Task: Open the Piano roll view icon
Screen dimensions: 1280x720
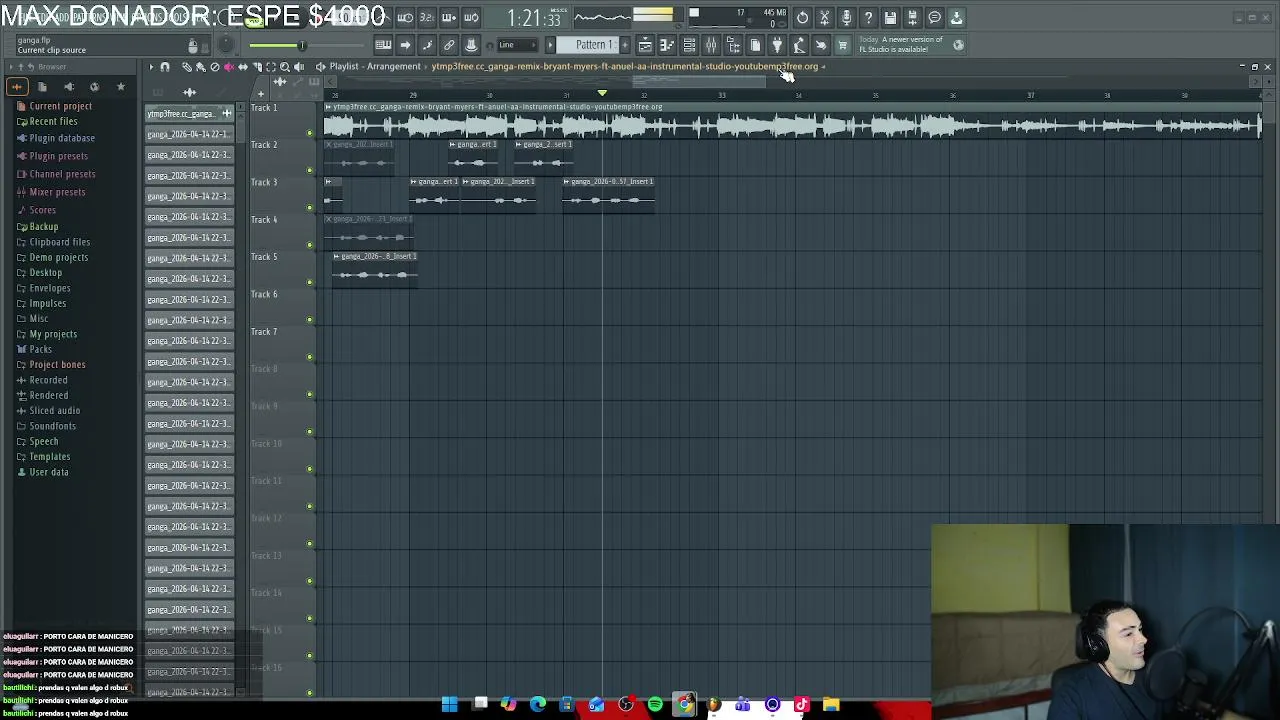Action: pos(668,45)
